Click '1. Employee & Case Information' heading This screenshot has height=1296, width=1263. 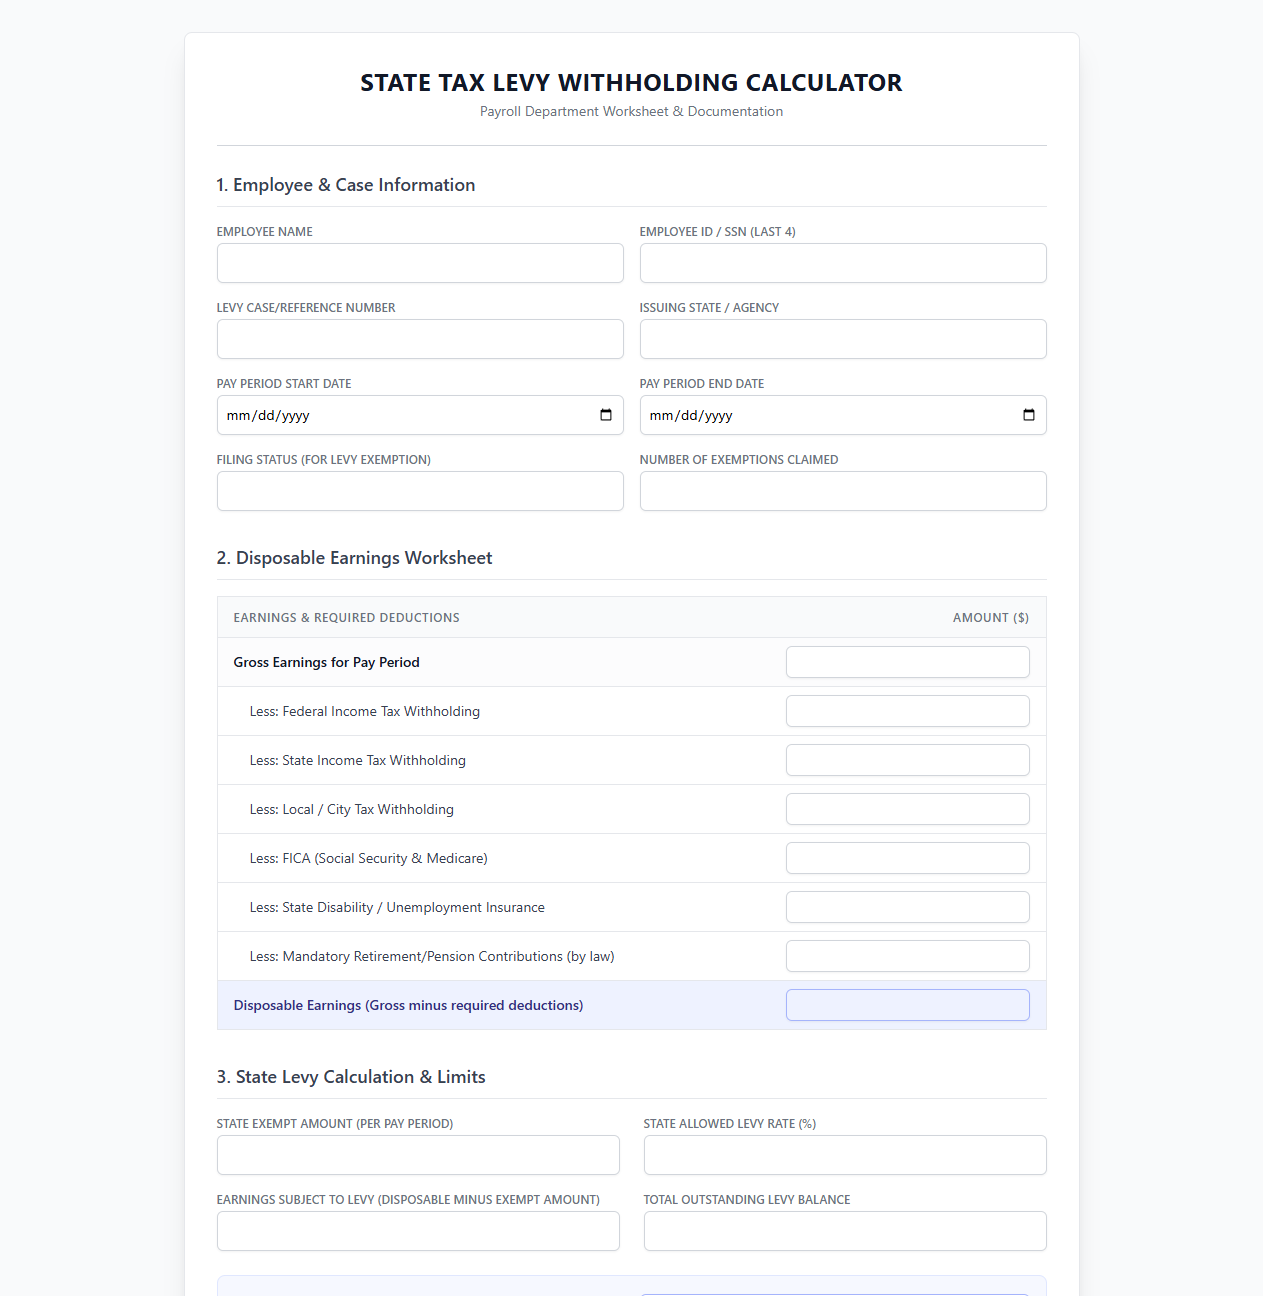346,185
